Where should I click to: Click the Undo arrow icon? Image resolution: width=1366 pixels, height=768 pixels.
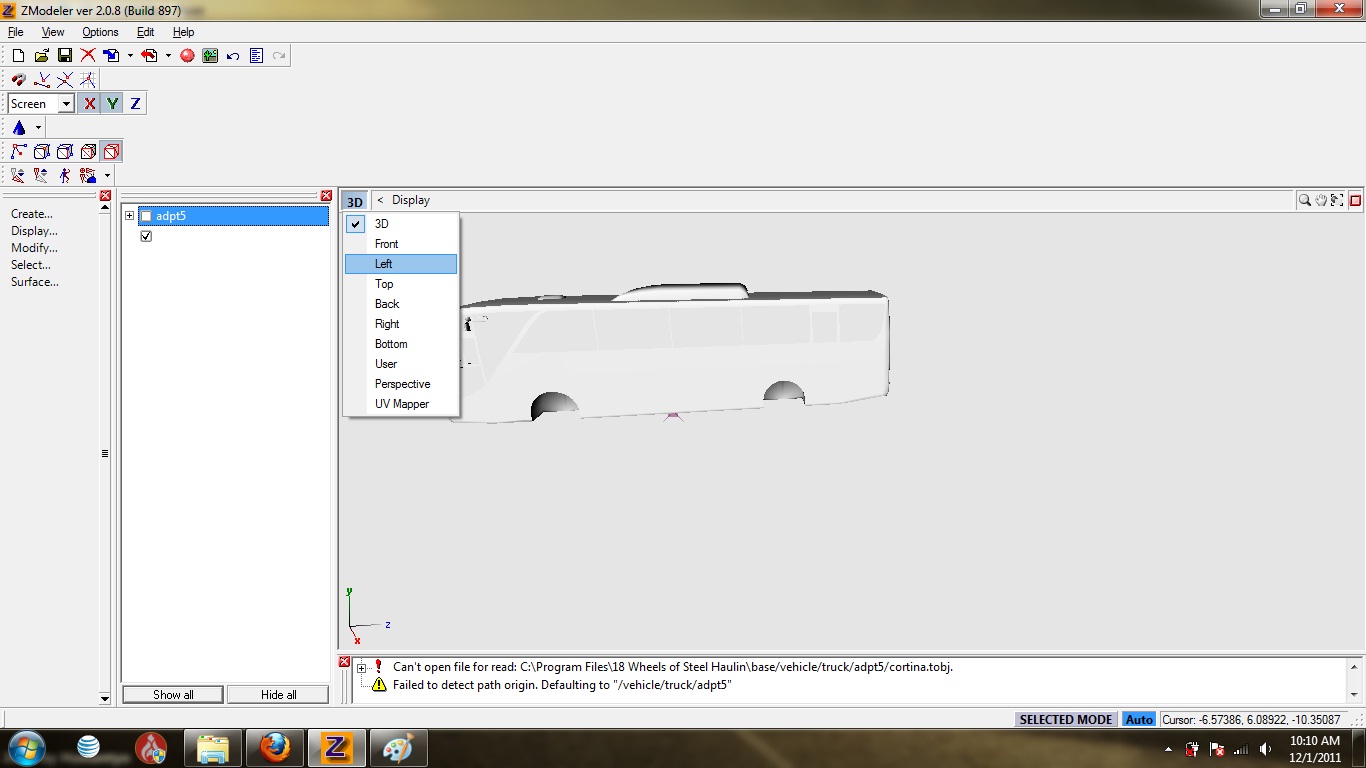pyautogui.click(x=231, y=55)
